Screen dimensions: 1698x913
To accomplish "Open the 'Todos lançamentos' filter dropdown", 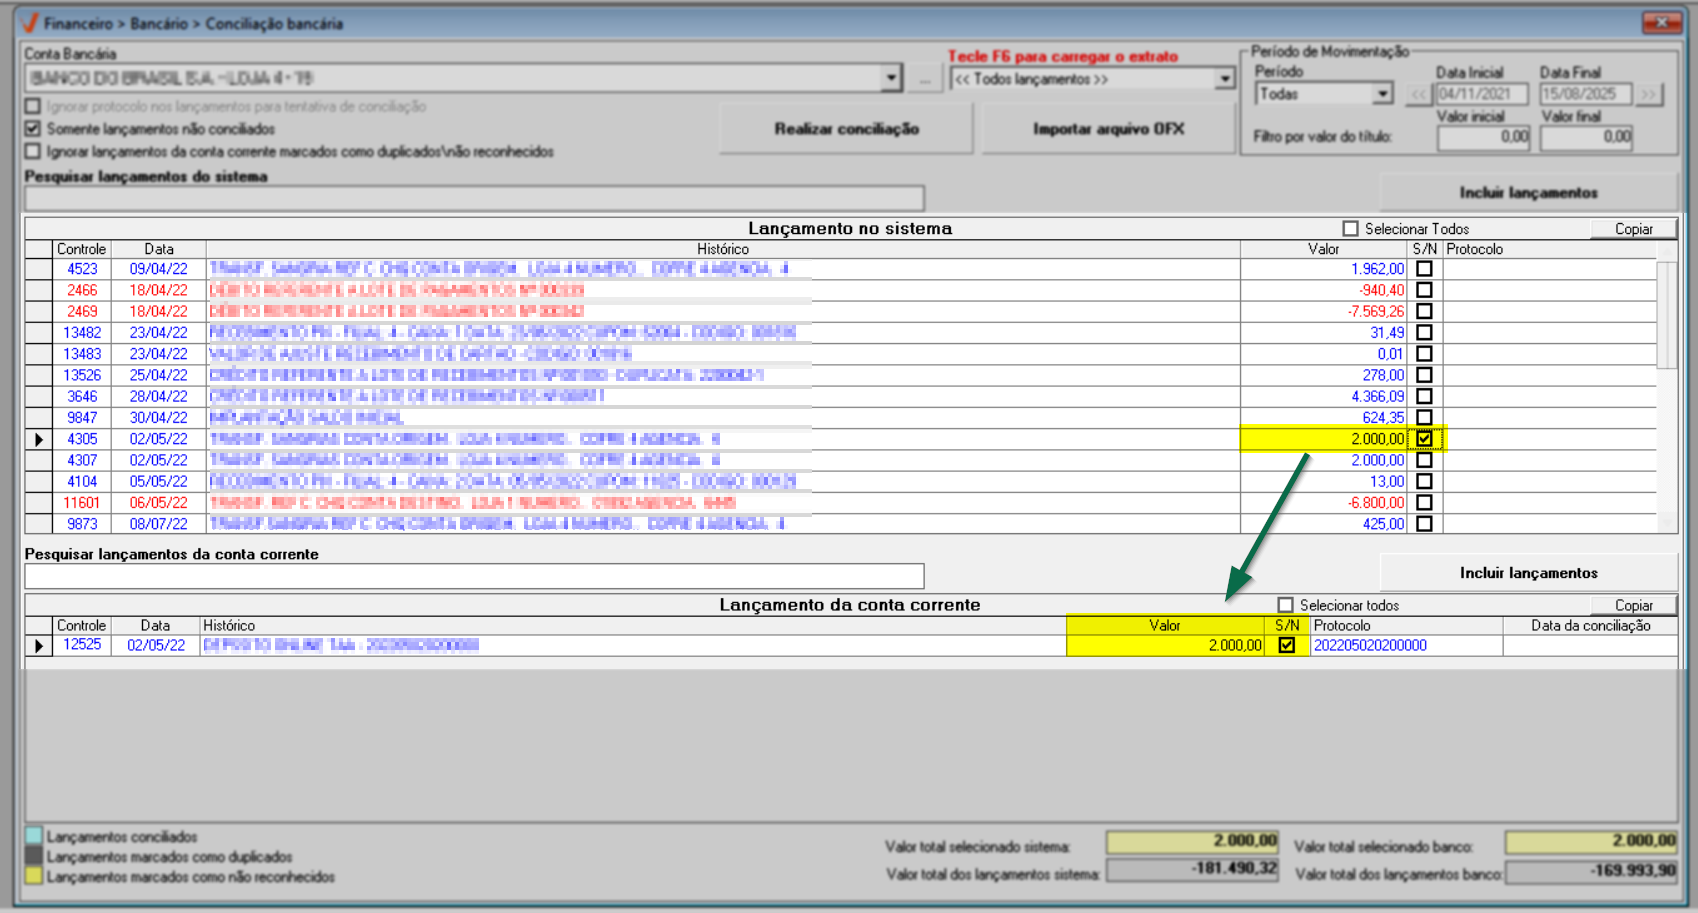I will [1225, 79].
